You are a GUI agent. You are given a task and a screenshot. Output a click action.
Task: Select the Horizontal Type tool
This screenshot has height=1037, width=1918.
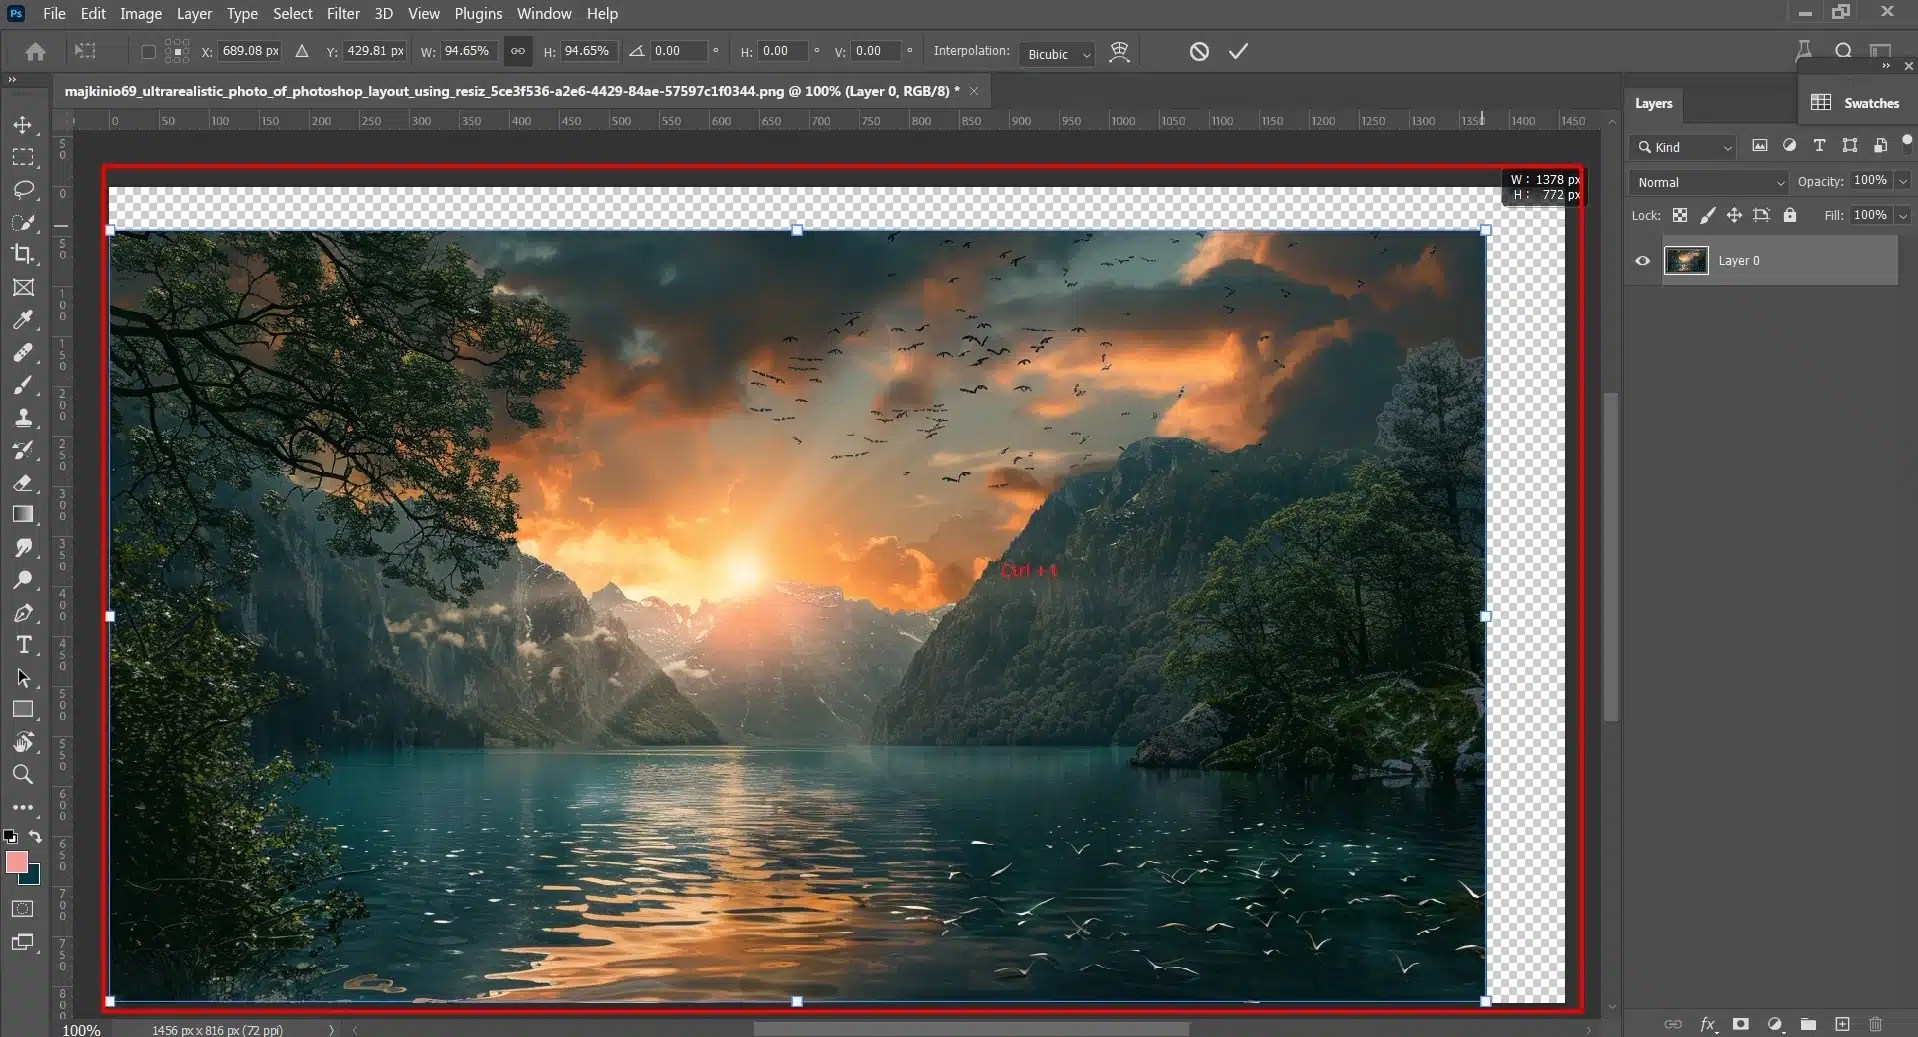click(23, 646)
